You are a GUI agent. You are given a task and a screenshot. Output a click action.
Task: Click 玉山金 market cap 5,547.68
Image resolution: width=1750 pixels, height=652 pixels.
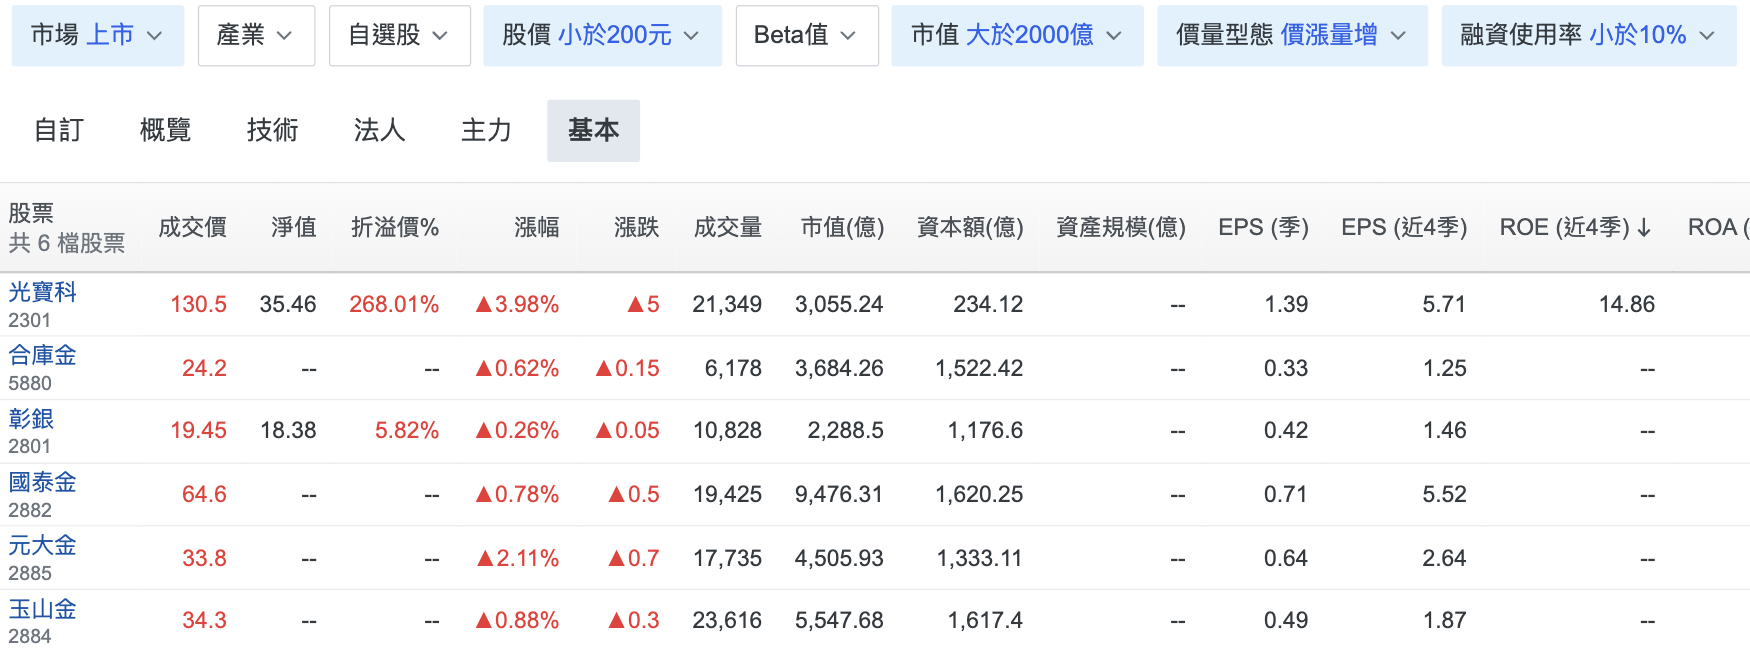coord(839,620)
